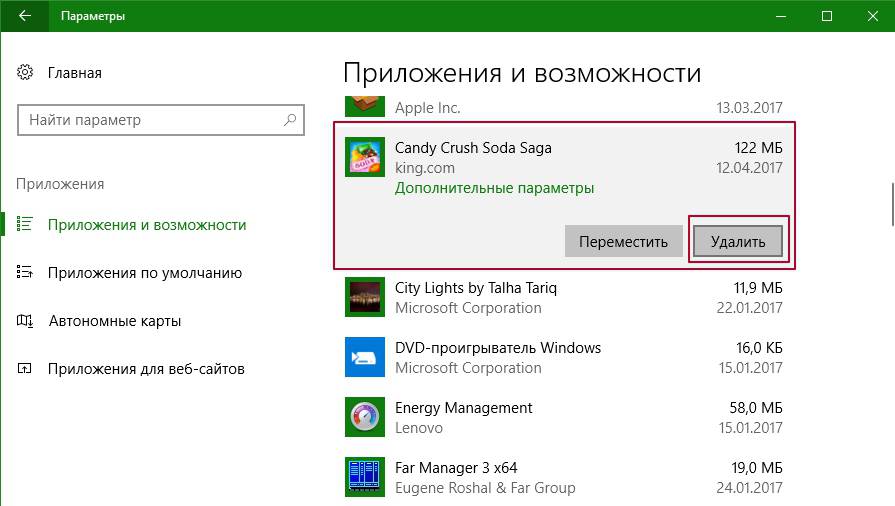Click the Energy Management gauge icon
Screen dimensions: 895x506
[x=364, y=417]
